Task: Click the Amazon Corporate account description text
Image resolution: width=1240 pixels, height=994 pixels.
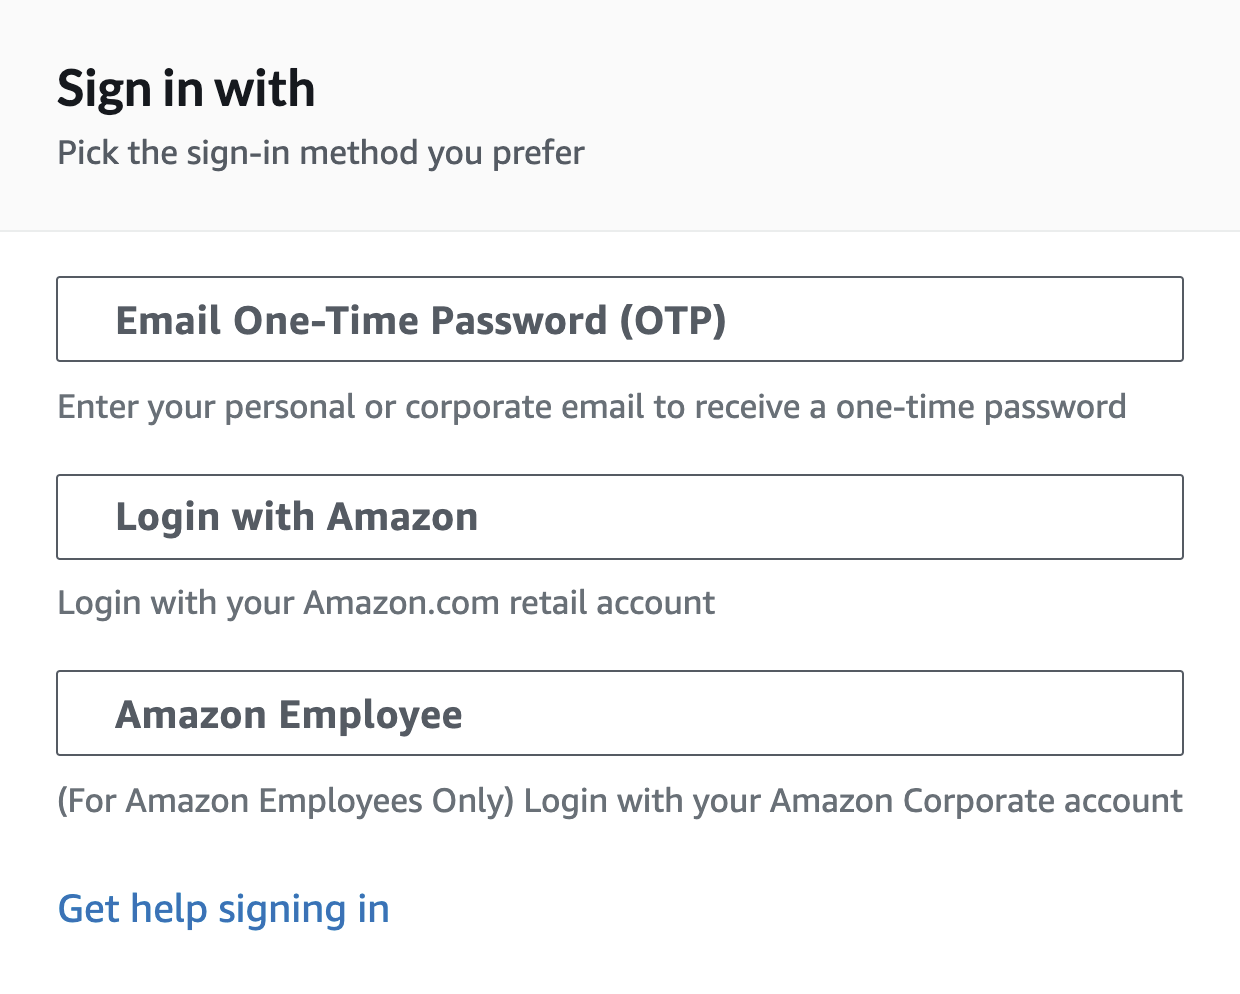Action: pyautogui.click(x=620, y=801)
